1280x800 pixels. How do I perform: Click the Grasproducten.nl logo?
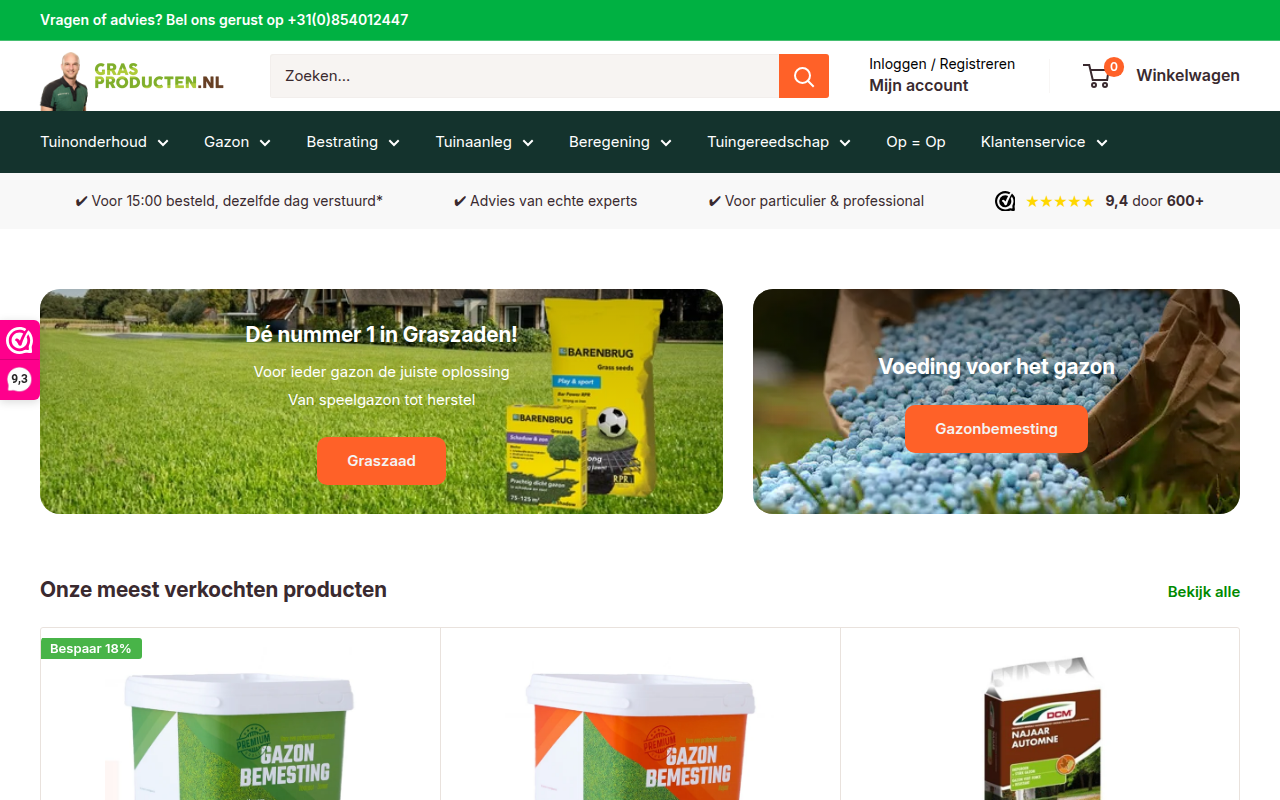pos(132,80)
